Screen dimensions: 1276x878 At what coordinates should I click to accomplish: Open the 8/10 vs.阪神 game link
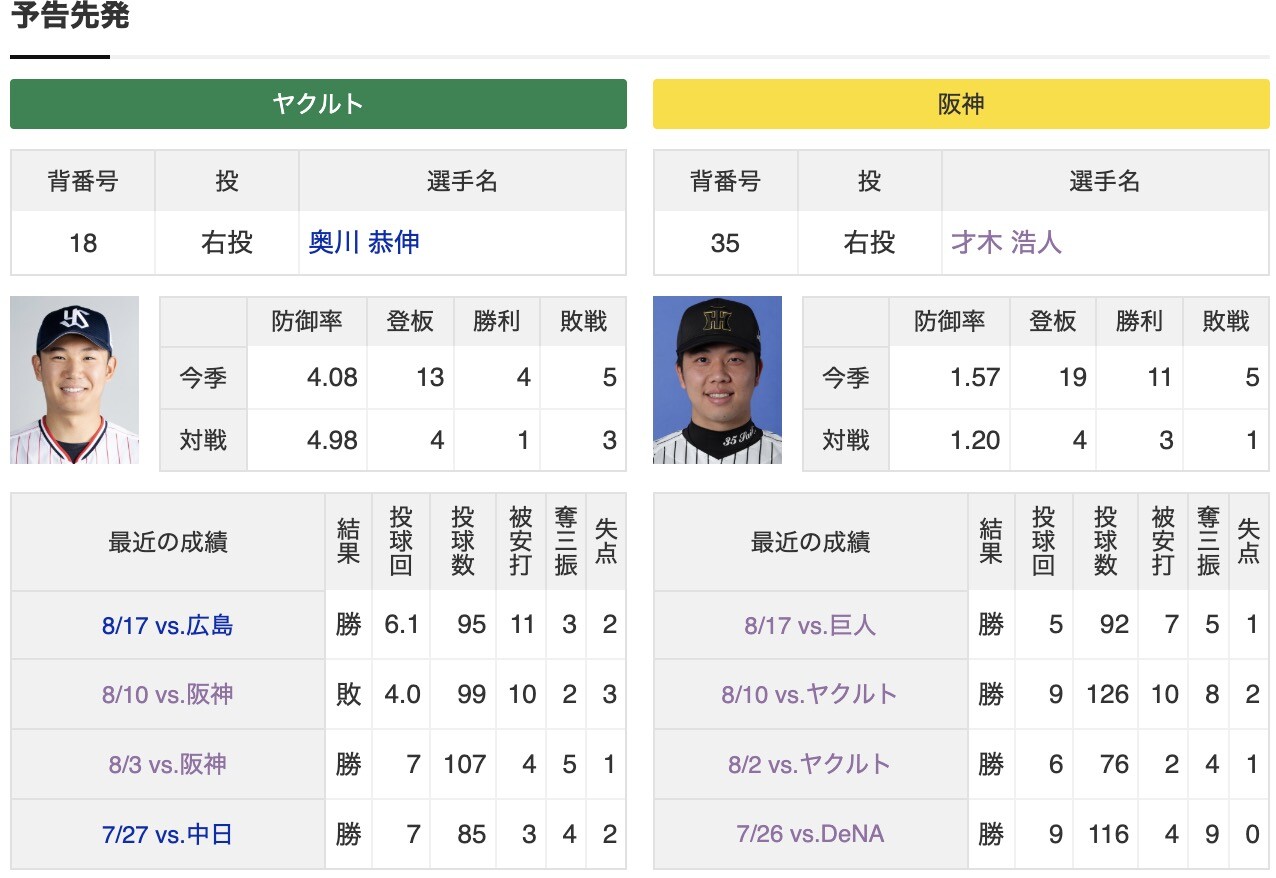[168, 695]
